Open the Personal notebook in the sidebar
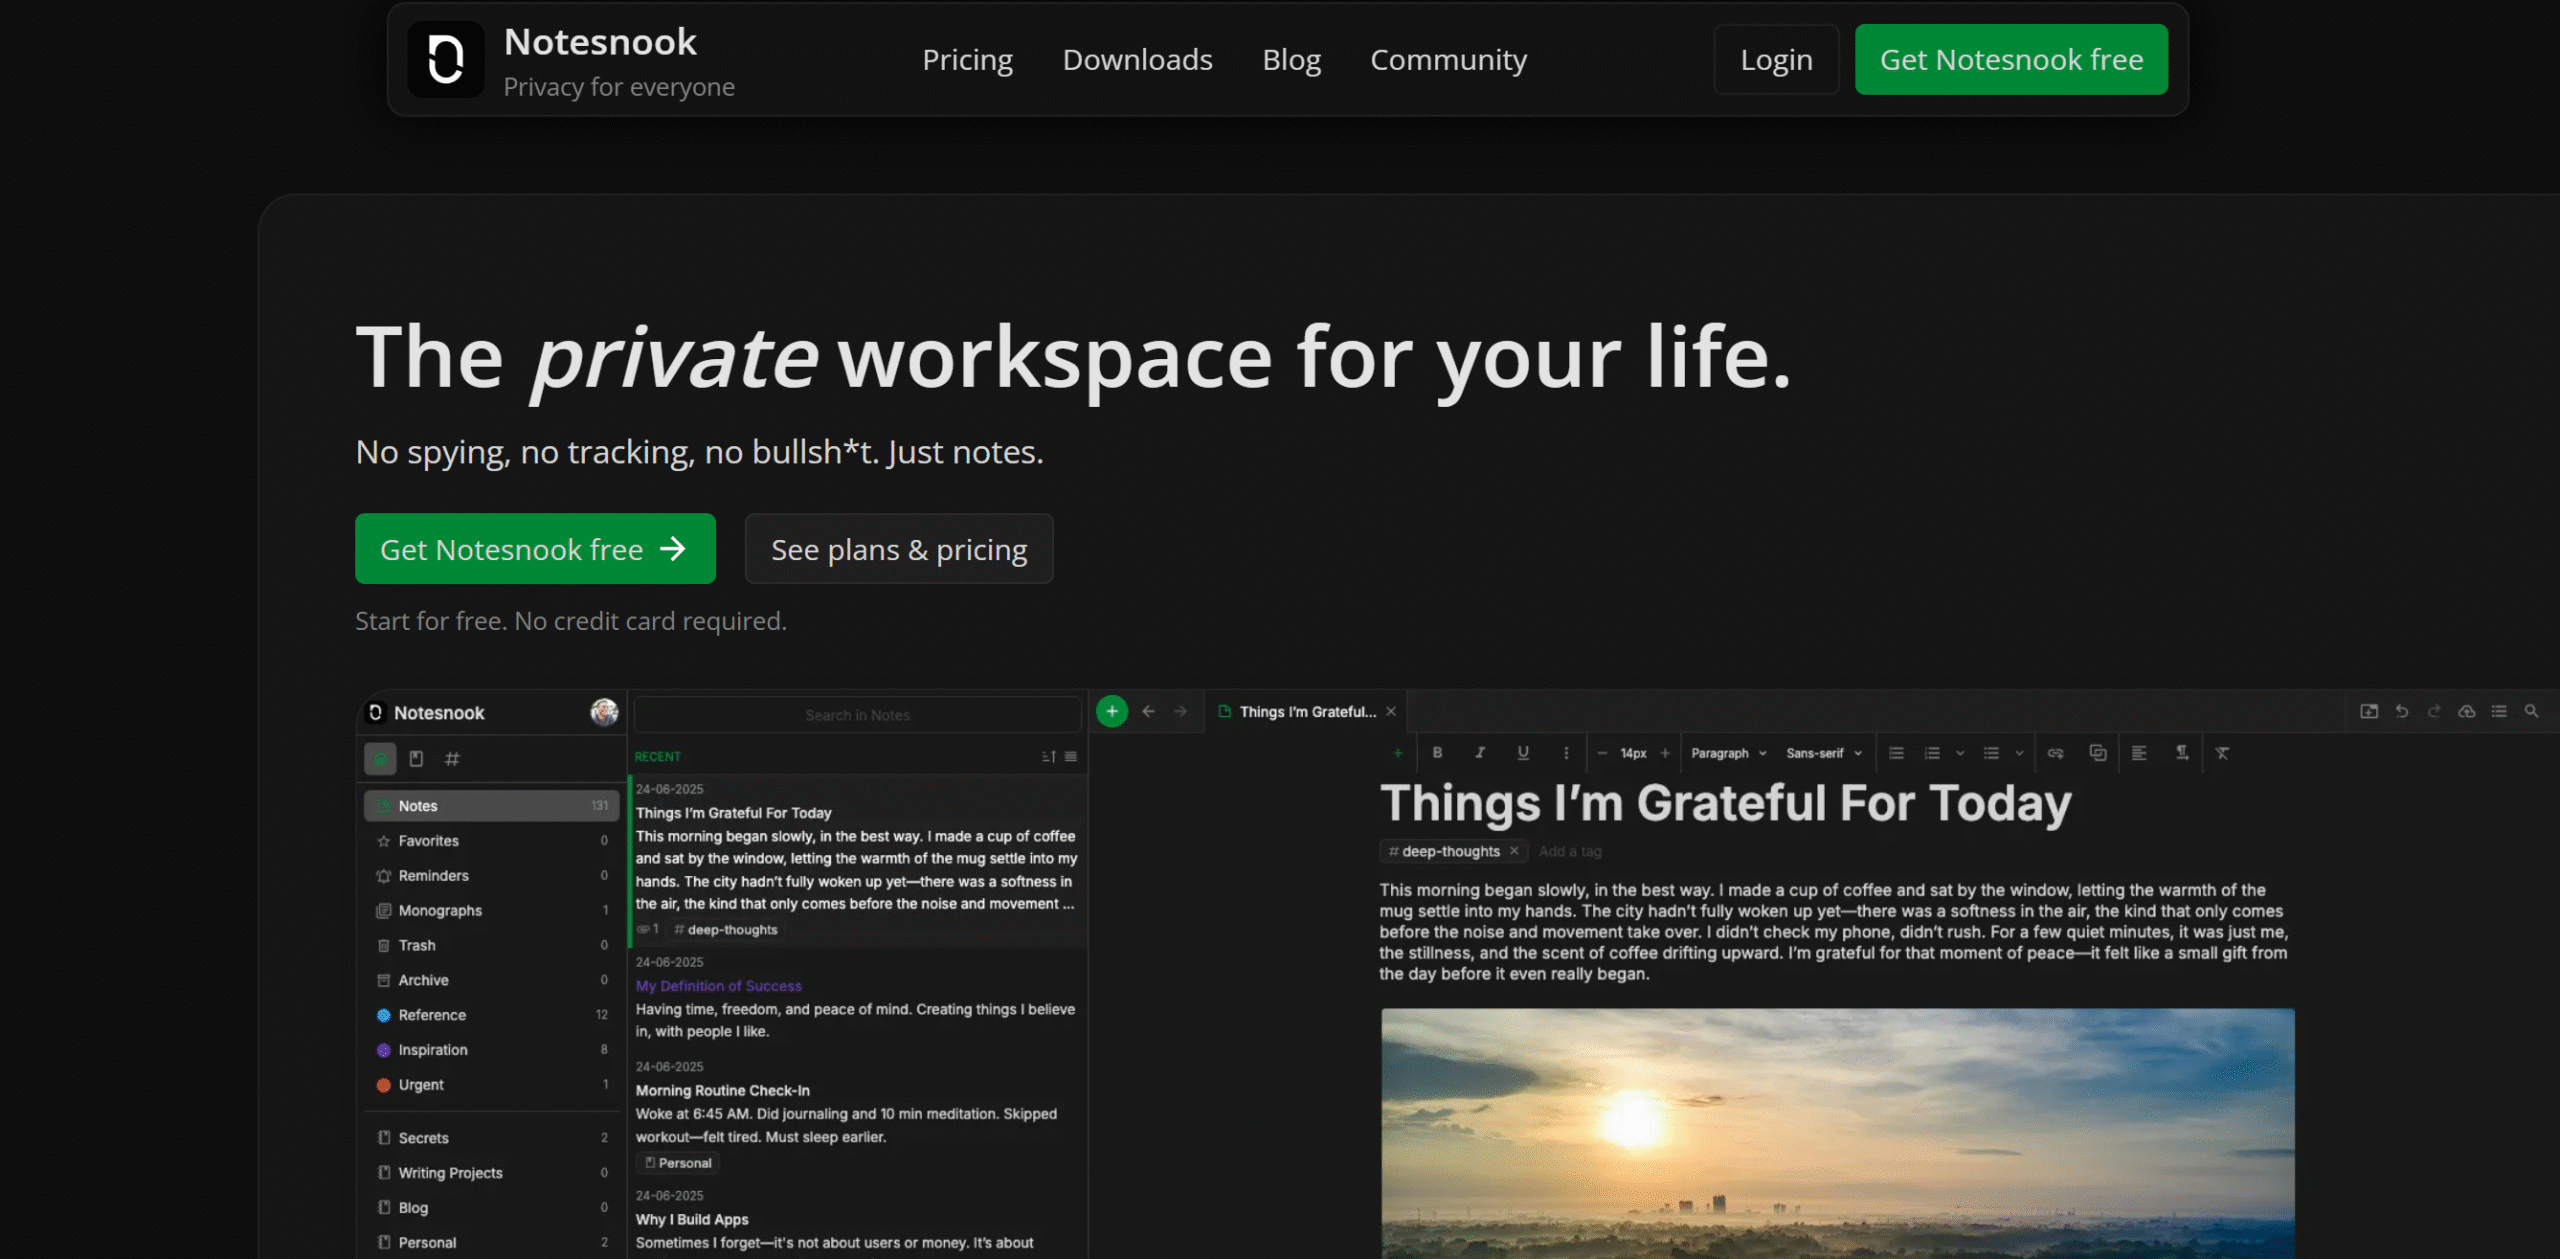This screenshot has width=2560, height=1259. (x=491, y=1243)
